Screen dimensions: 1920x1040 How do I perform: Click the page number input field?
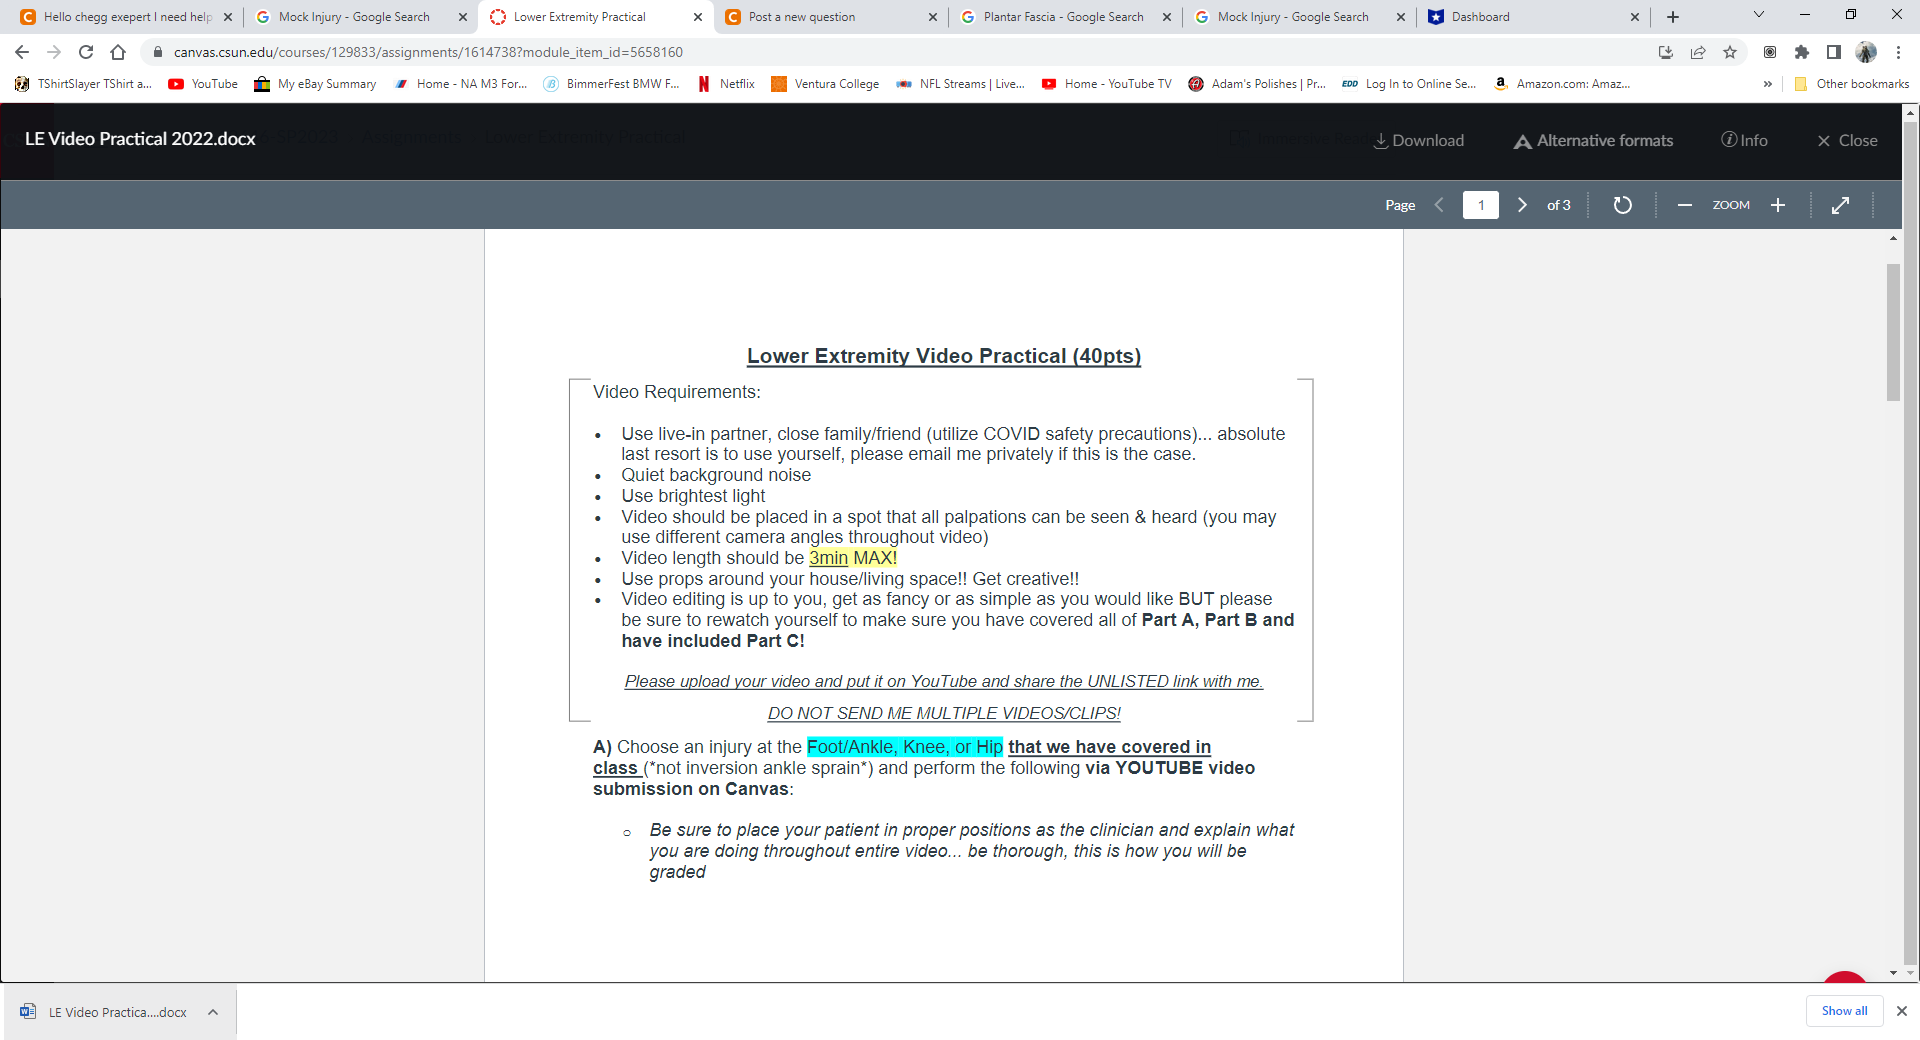pyautogui.click(x=1480, y=205)
